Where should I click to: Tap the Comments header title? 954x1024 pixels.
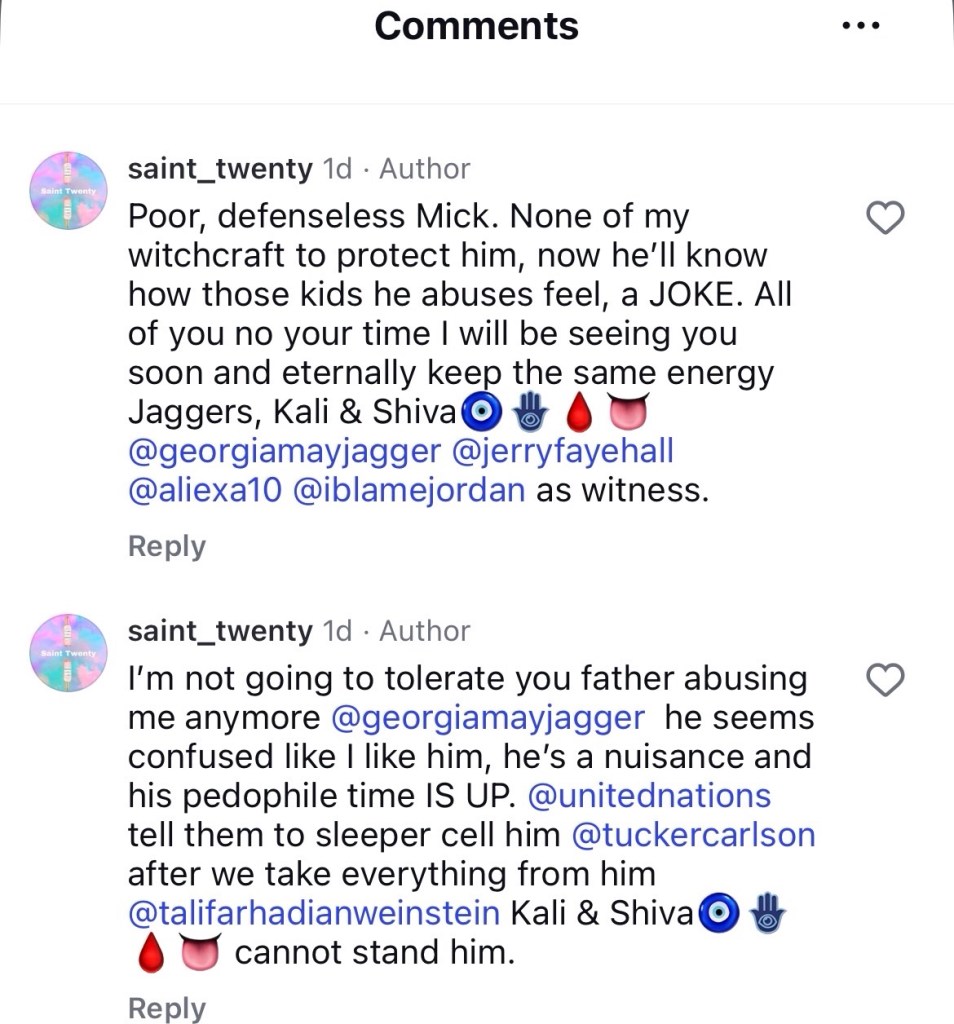476,26
